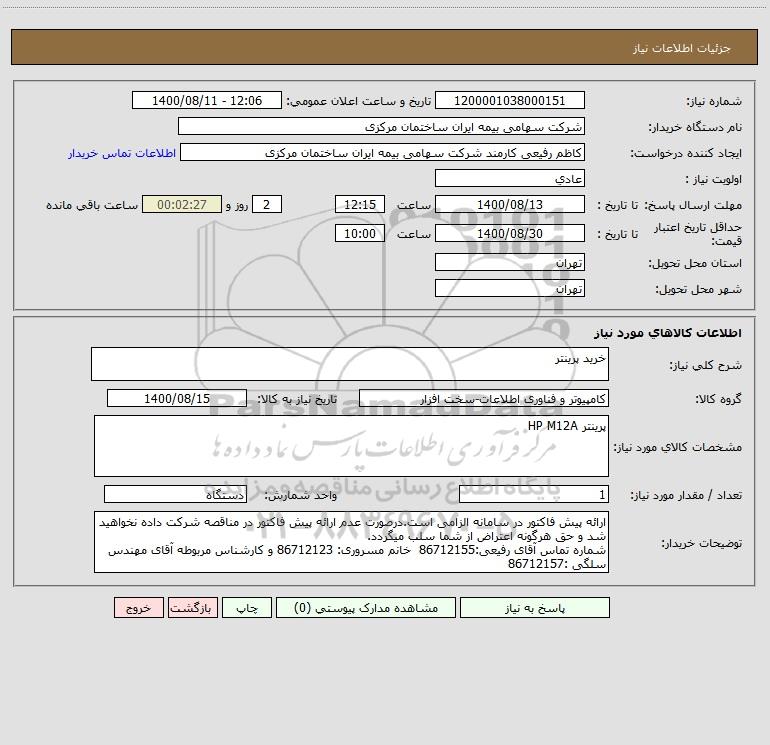The width and height of the screenshot is (770, 745).
Task: Click the حداقل تاریخ اعتبار قیمت label
Action: (698, 234)
